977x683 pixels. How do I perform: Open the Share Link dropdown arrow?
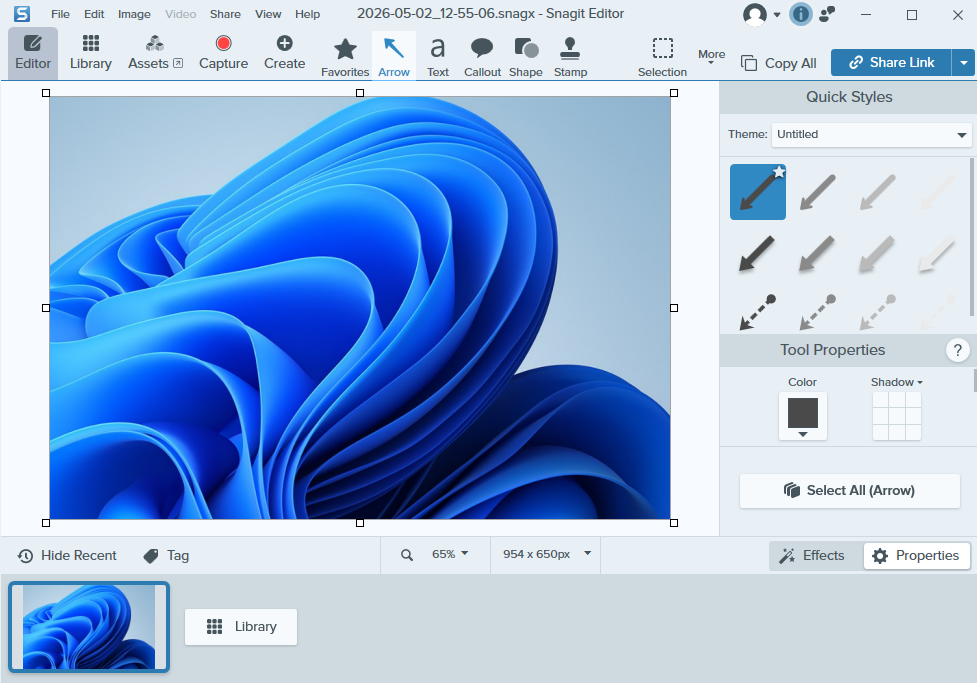[964, 62]
